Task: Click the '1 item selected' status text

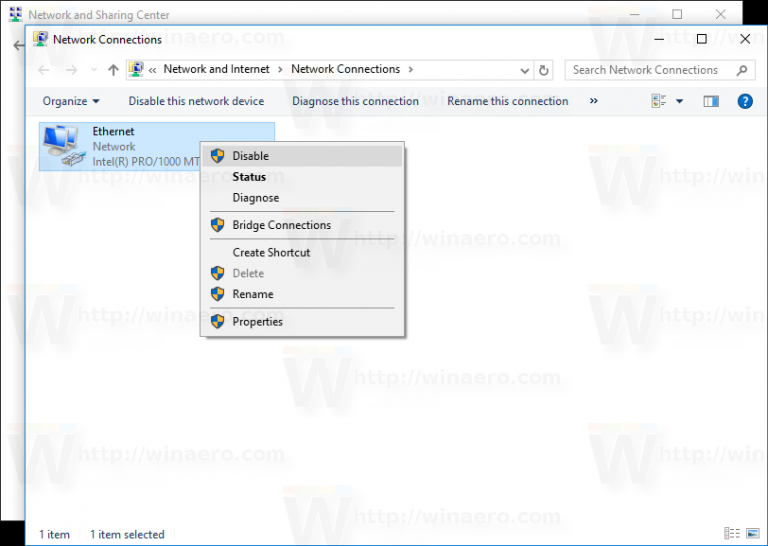Action: (127, 534)
